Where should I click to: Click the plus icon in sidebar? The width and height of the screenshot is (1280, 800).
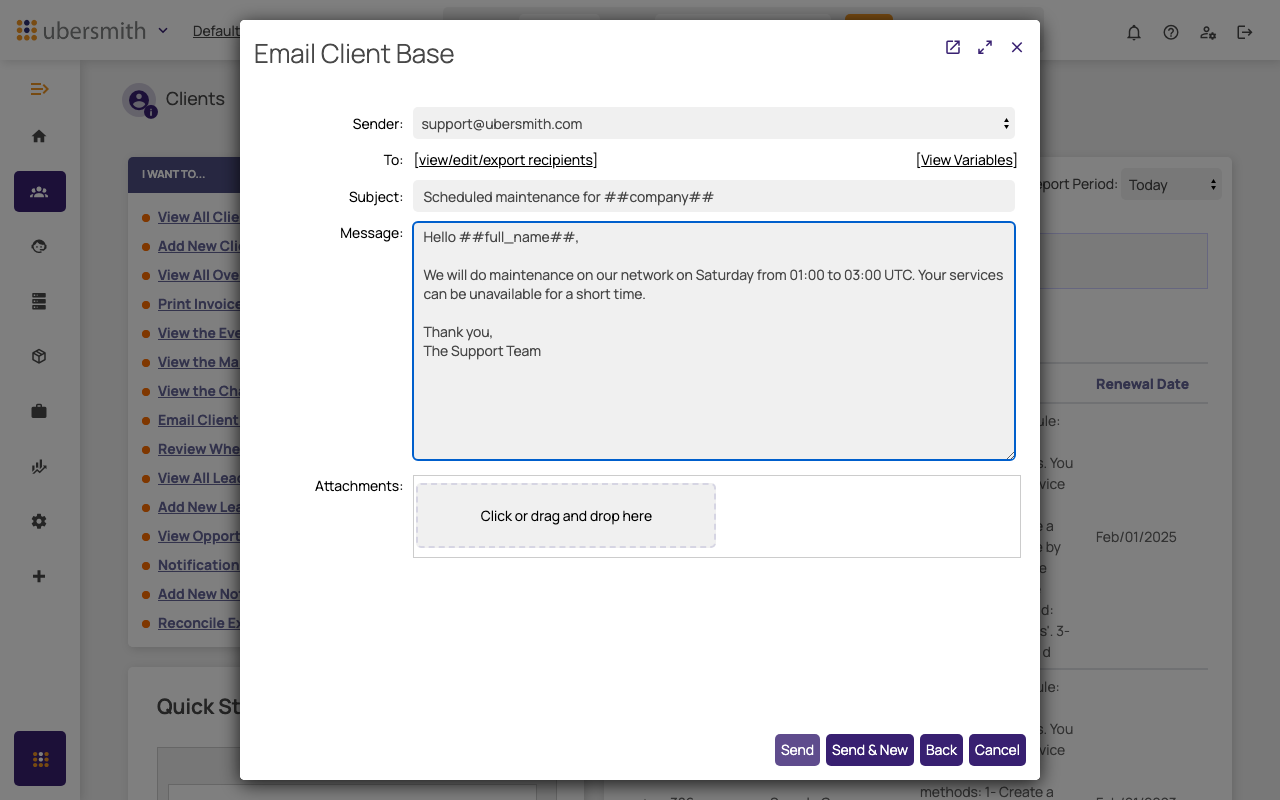pos(39,576)
